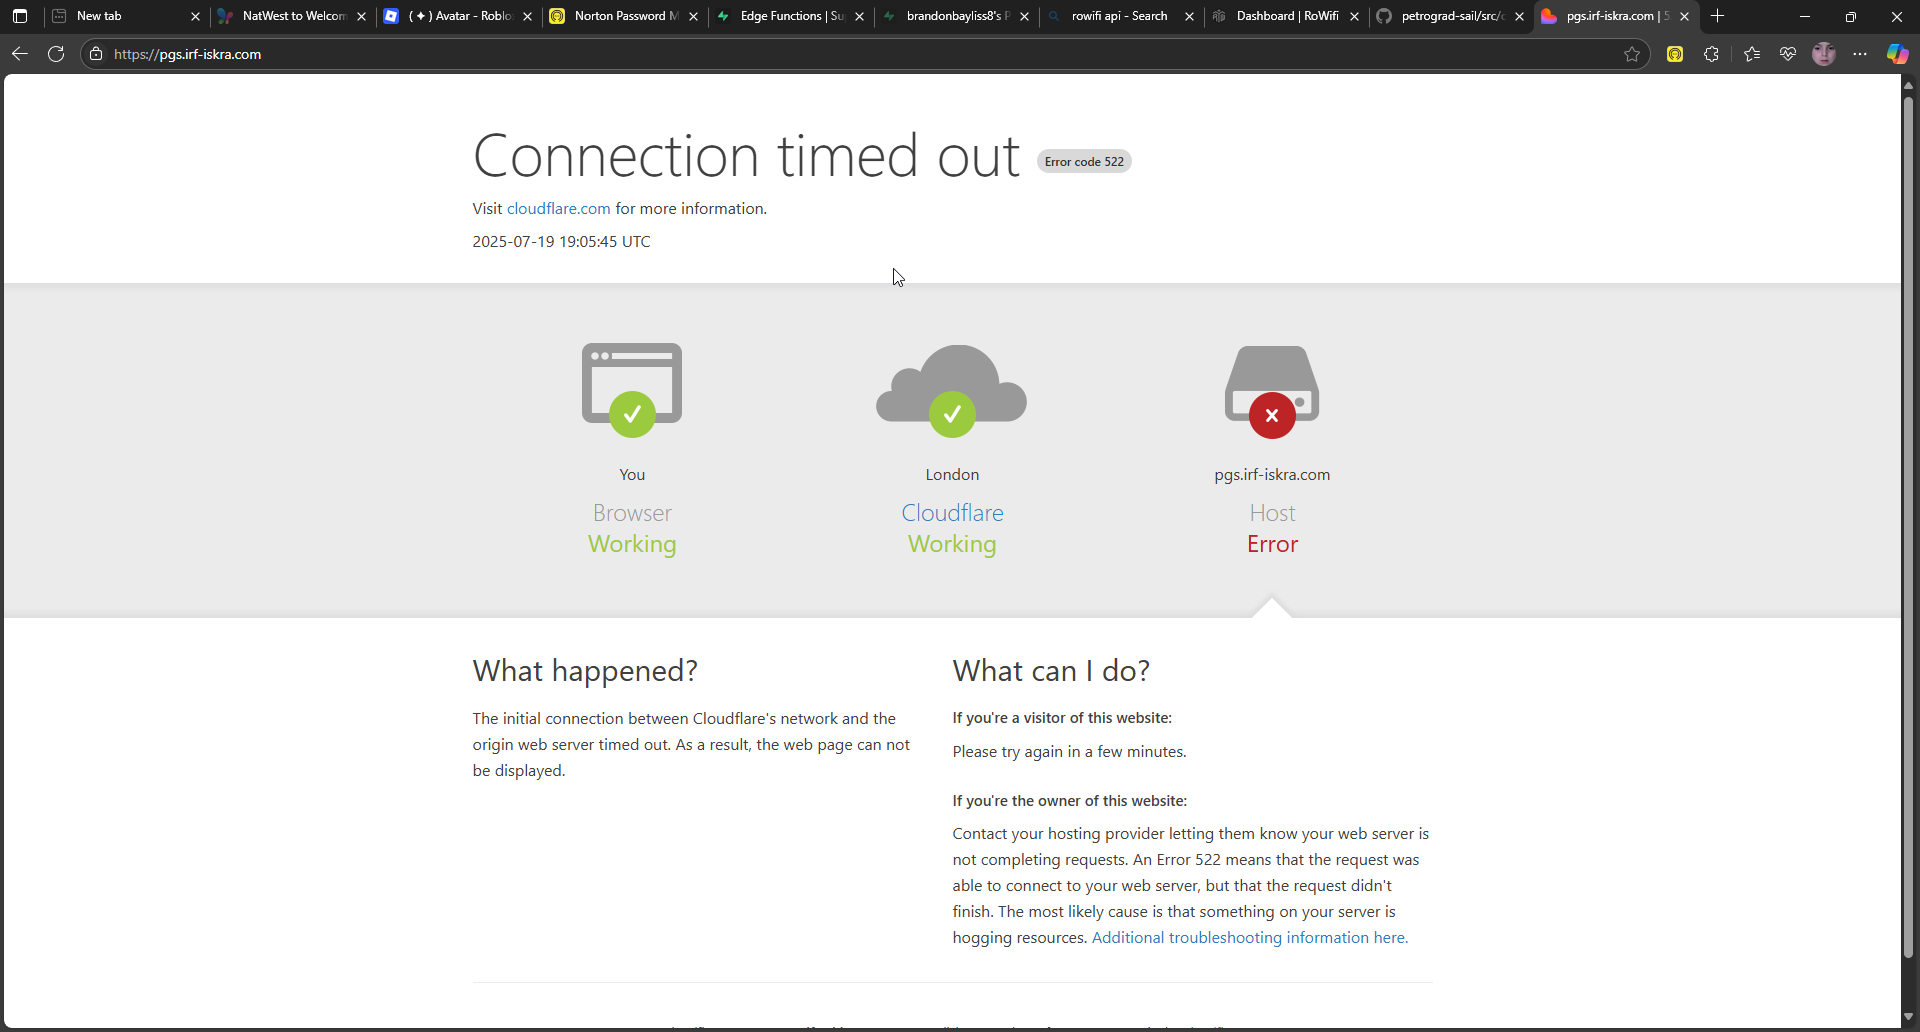Screen dimensions: 1920x1032
Task: Click the timestamp 2025-07-19 19:05:45 UTC
Action: point(561,241)
